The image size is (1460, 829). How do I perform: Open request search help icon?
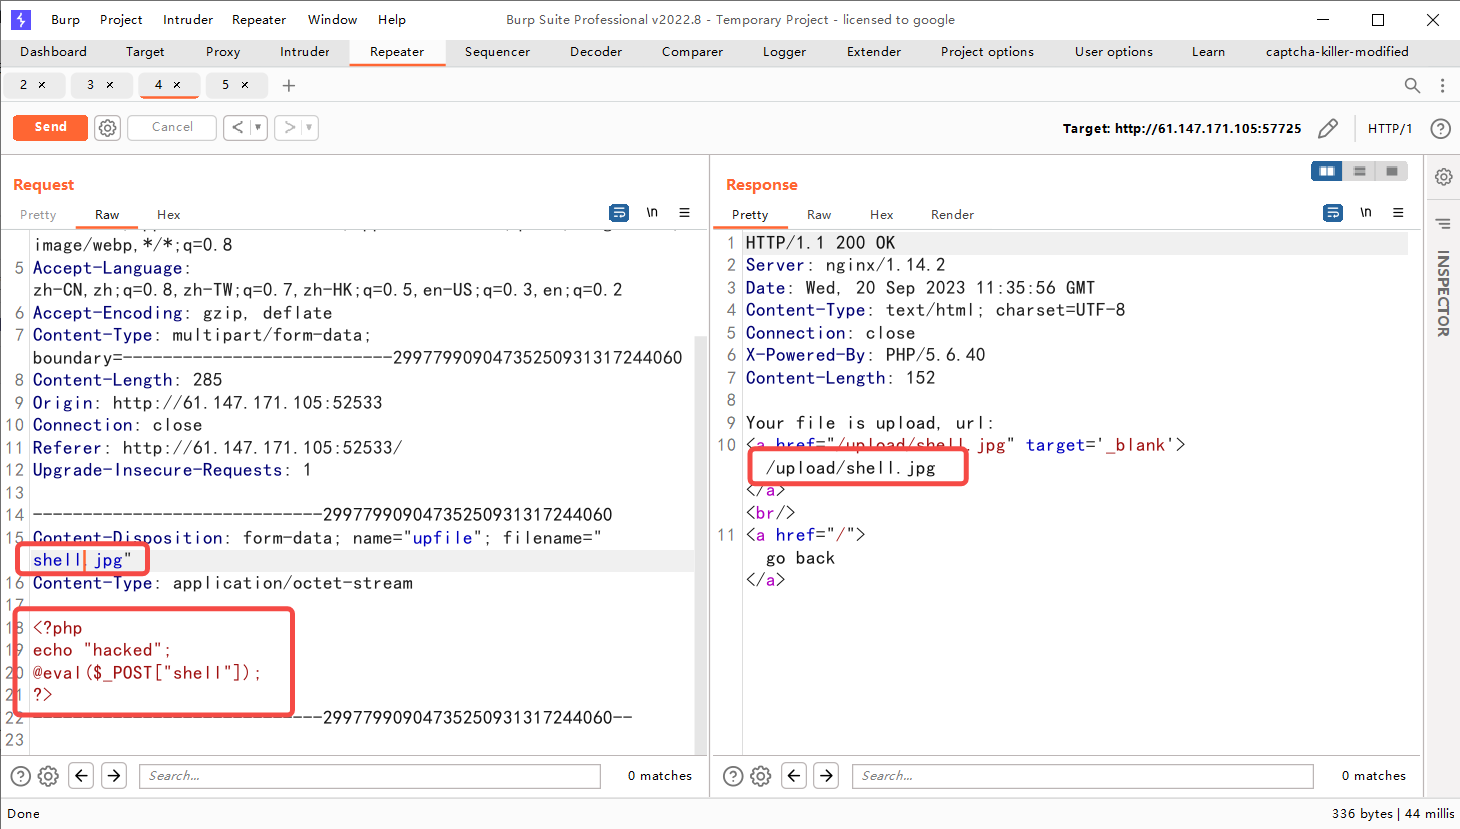click(x=20, y=776)
